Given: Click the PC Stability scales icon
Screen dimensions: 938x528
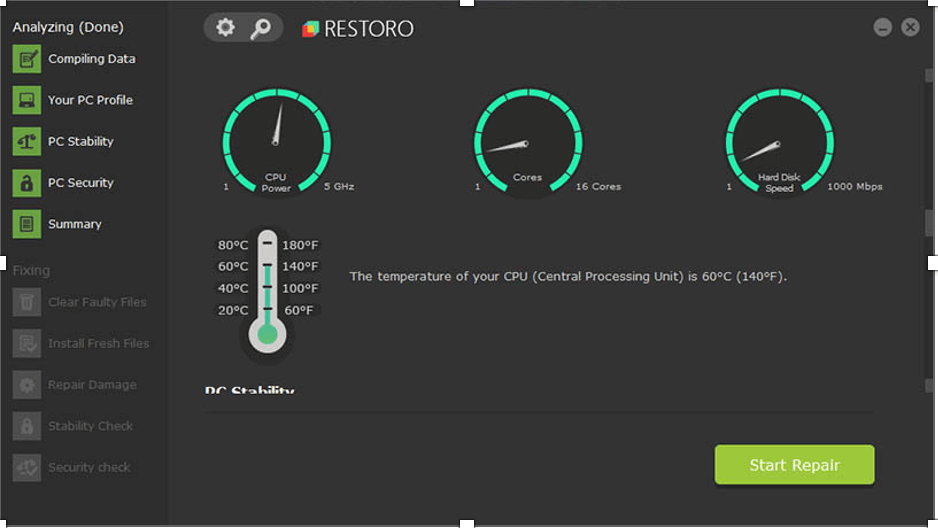Looking at the screenshot, I should point(27,141).
